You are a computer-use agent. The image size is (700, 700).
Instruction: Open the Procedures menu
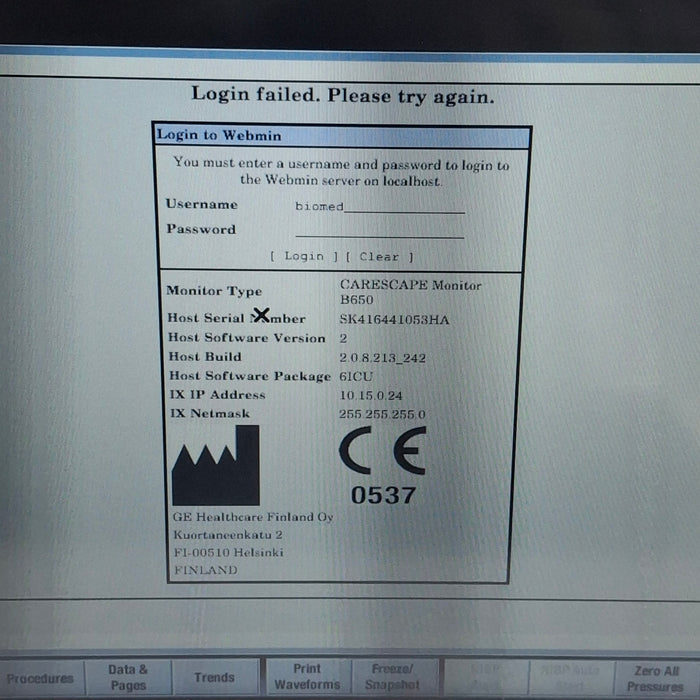[x=41, y=679]
